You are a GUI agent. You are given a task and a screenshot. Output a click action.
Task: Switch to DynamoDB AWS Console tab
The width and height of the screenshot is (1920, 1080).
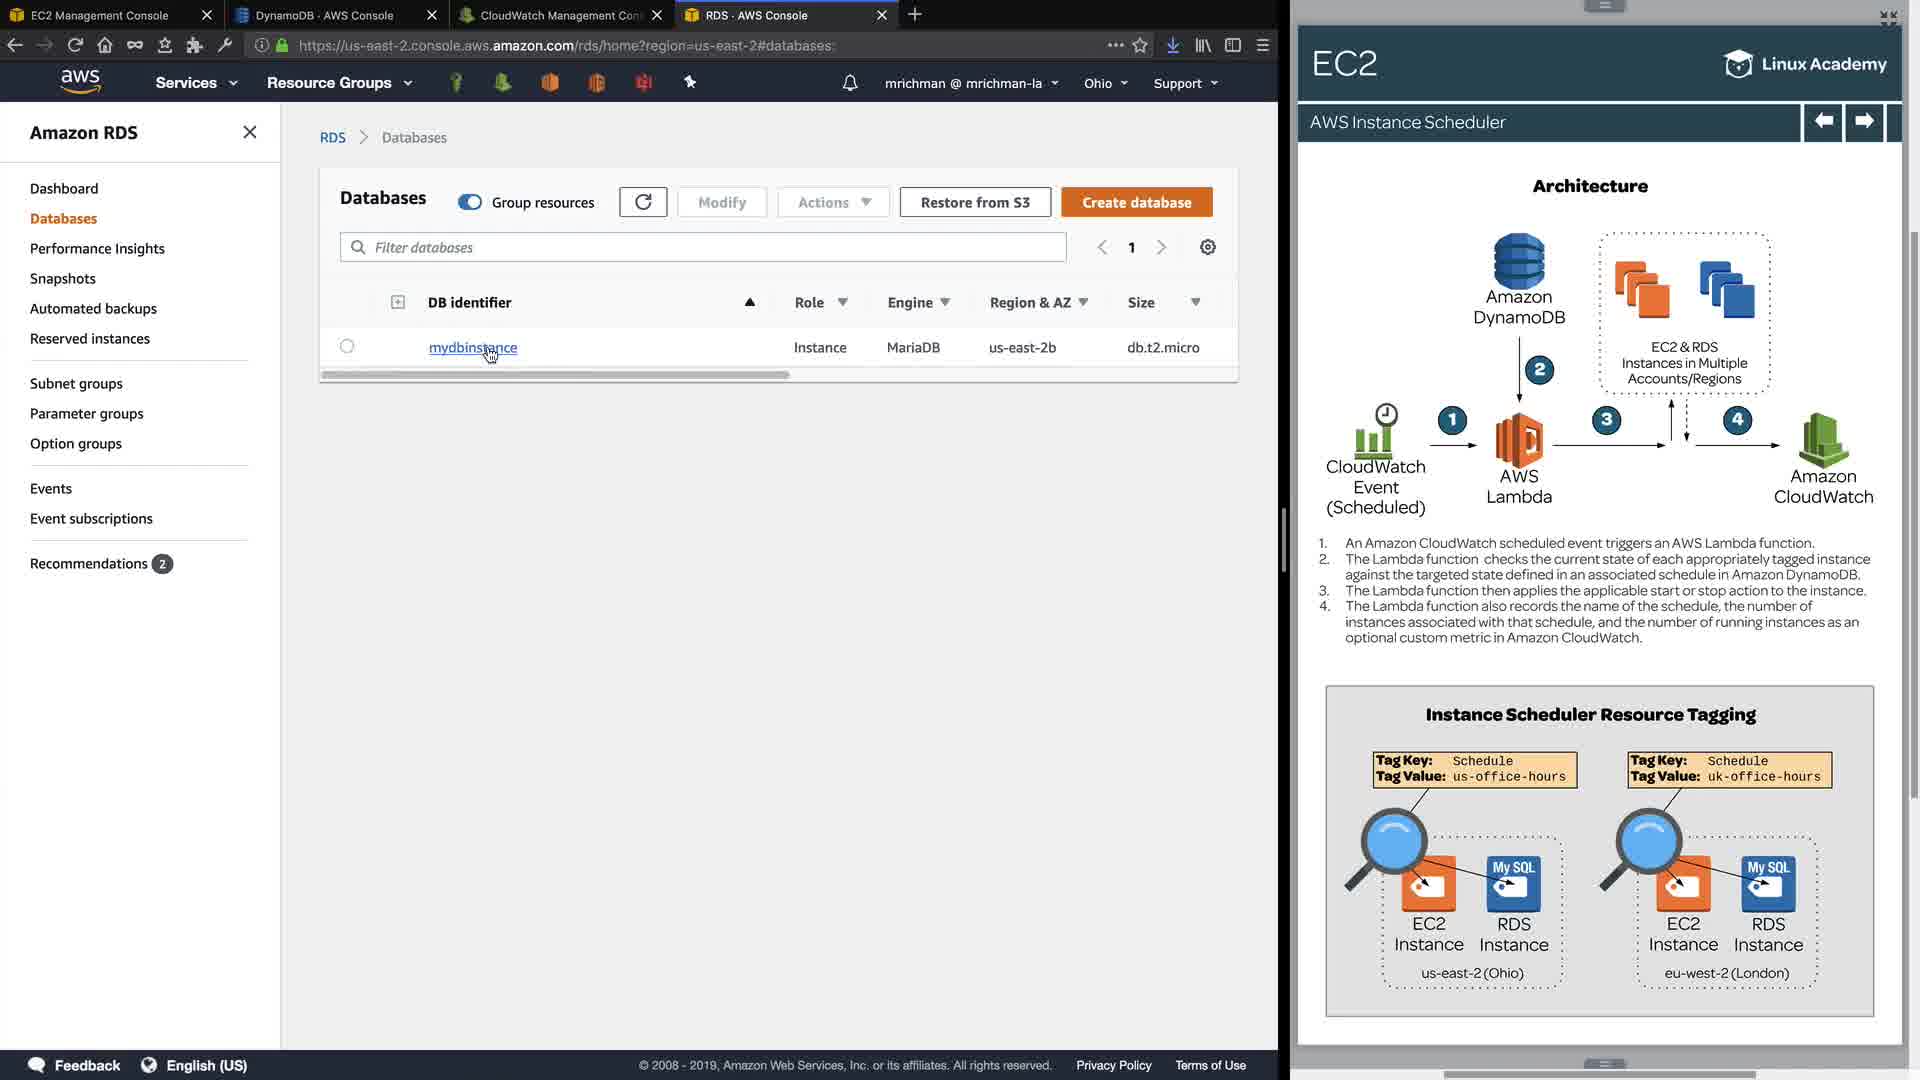325,15
